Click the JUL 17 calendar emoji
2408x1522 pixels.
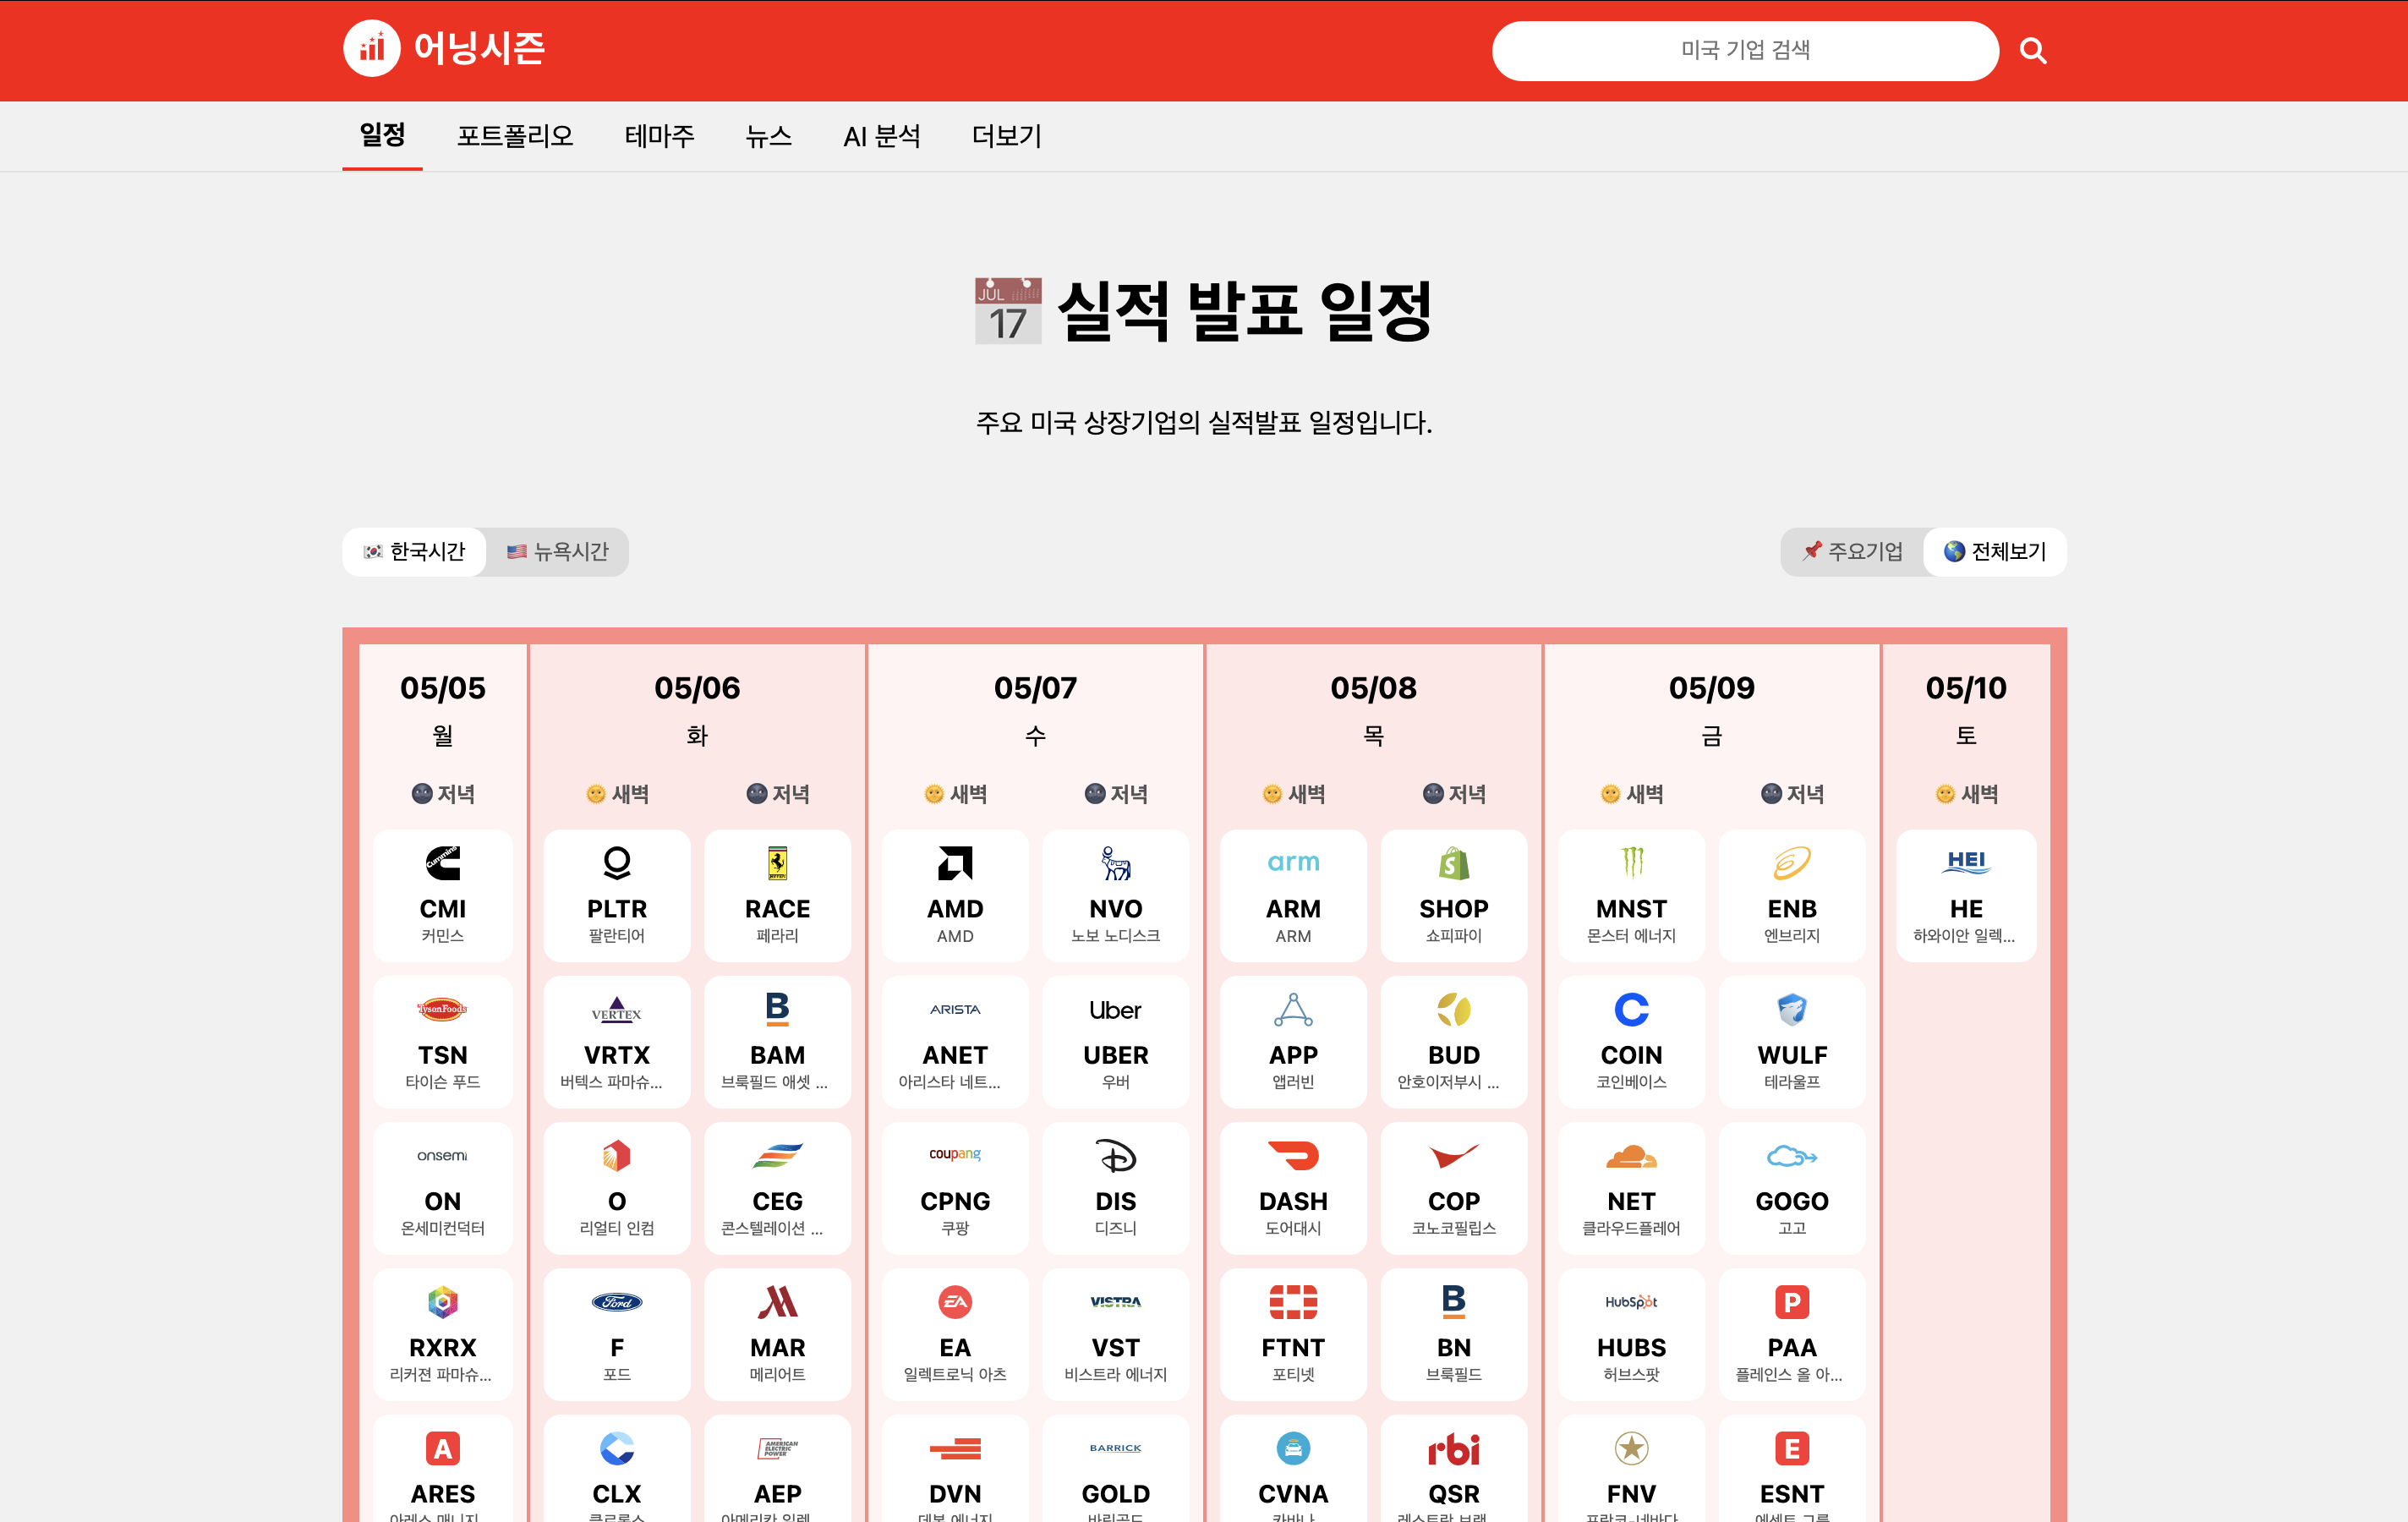coord(1008,311)
